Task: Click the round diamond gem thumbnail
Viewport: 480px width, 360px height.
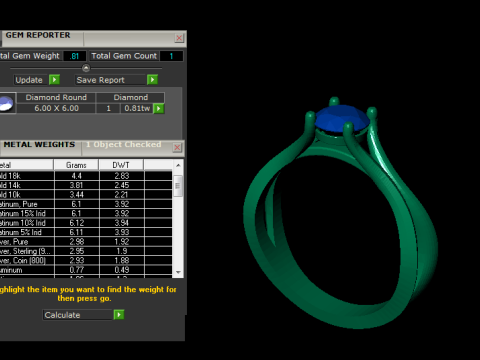Action: click(x=6, y=103)
